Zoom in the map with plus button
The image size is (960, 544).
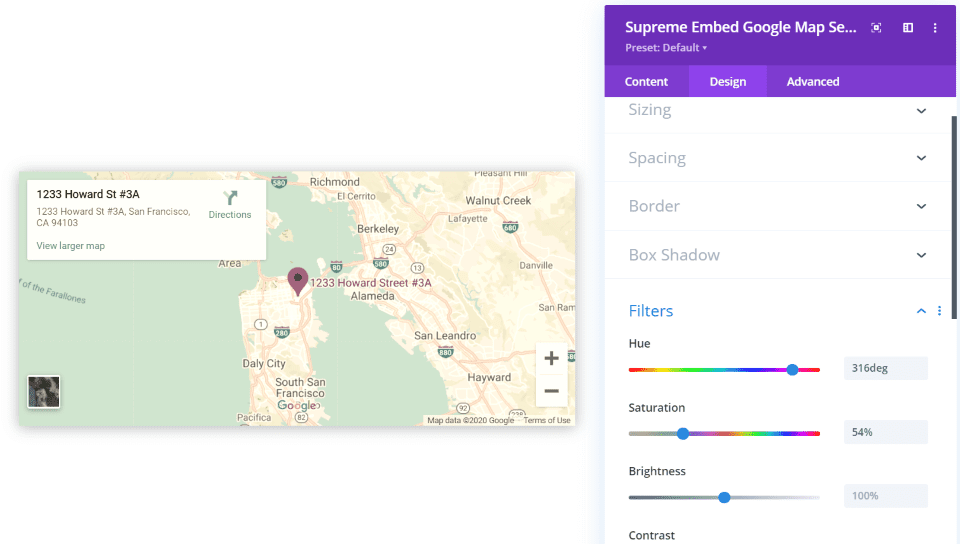point(551,359)
